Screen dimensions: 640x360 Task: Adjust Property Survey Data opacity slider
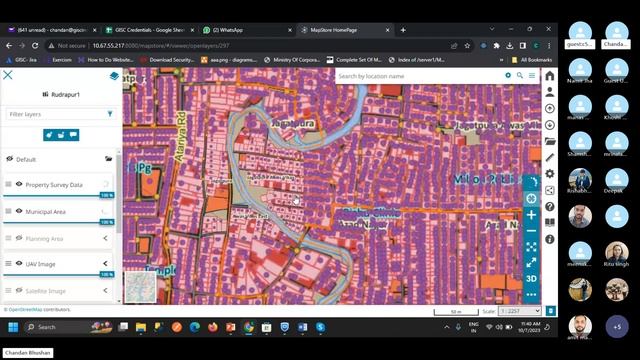pos(59,196)
